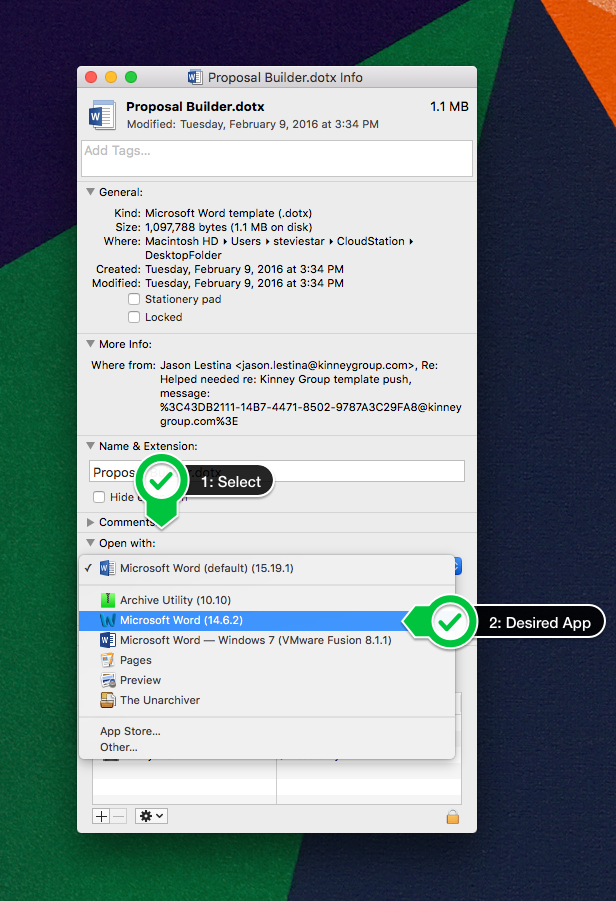Viewport: 616px width, 901px height.
Task: Click the plus button to add user
Action: tap(101, 816)
